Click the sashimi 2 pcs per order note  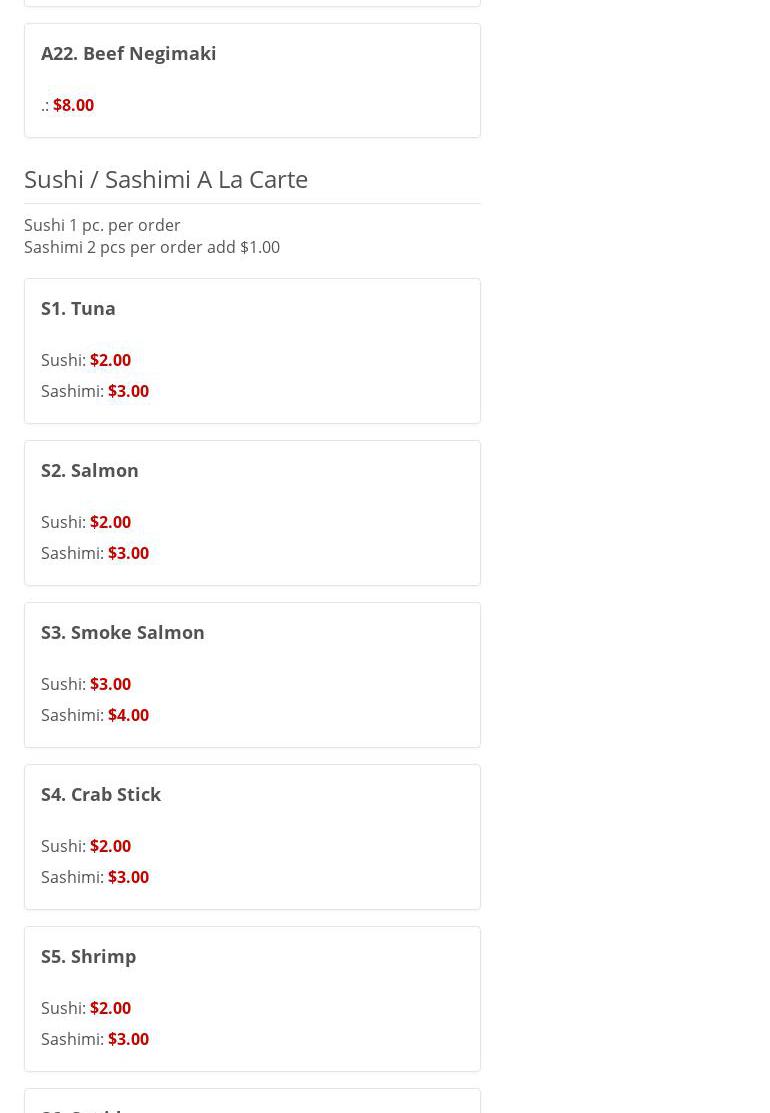pos(152,247)
